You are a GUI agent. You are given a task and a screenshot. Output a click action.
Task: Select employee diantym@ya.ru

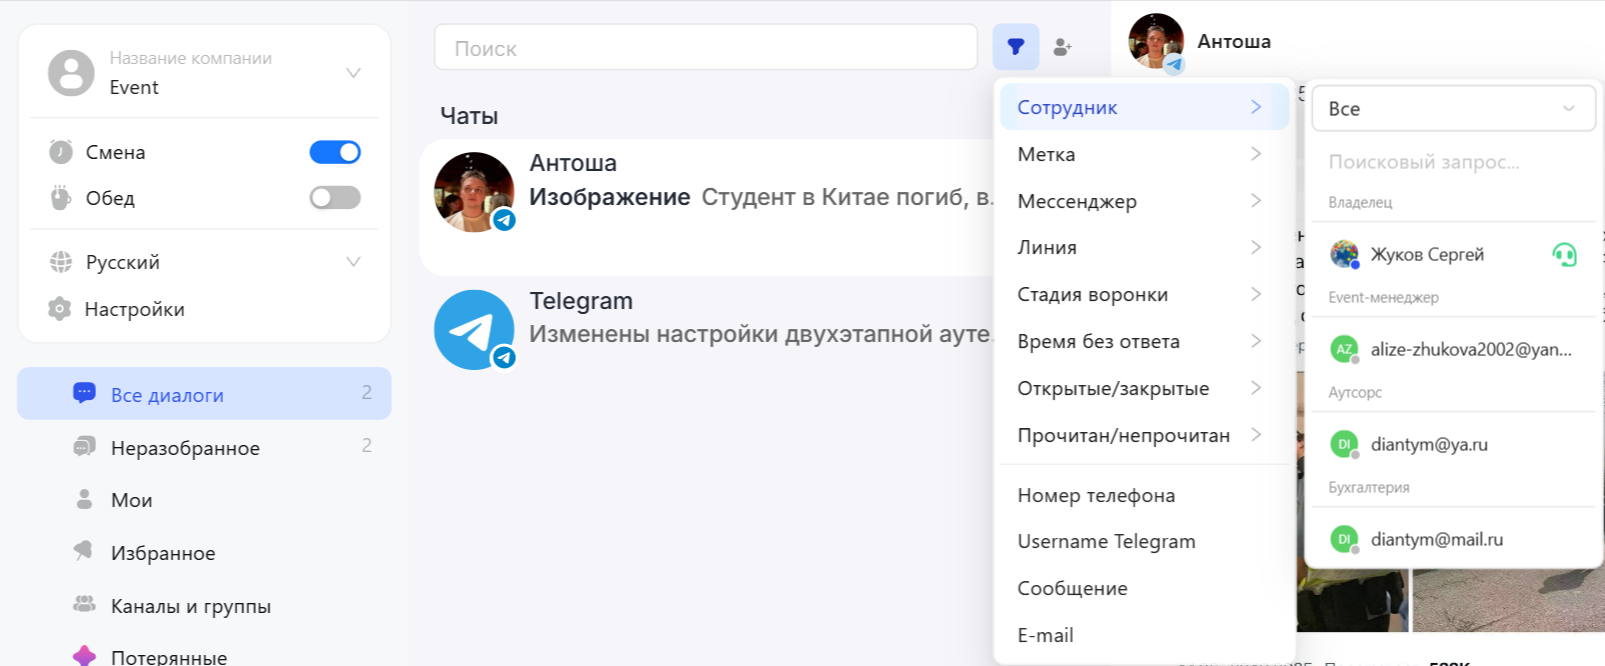(x=1429, y=444)
